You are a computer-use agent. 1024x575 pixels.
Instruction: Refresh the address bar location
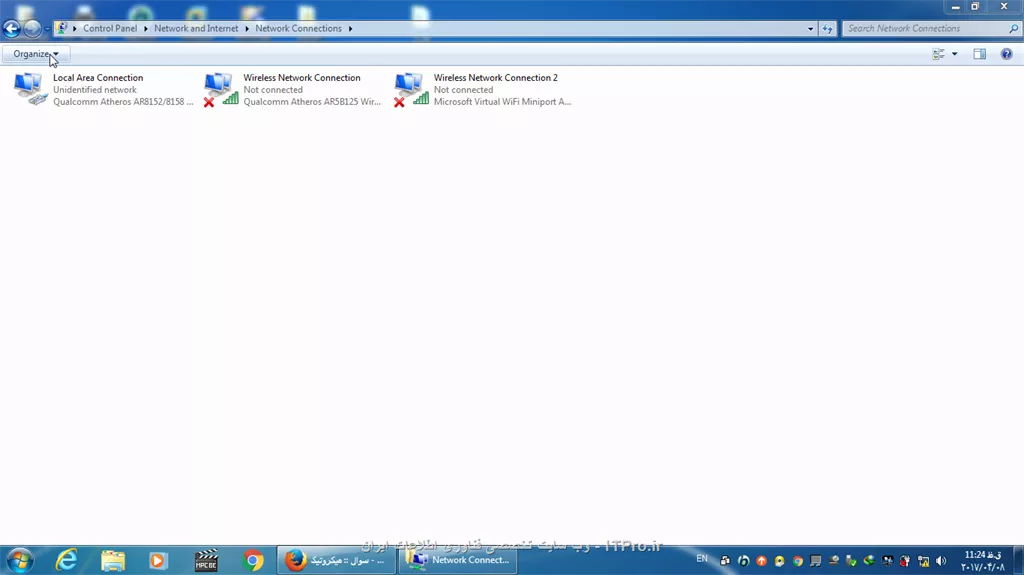(x=827, y=29)
